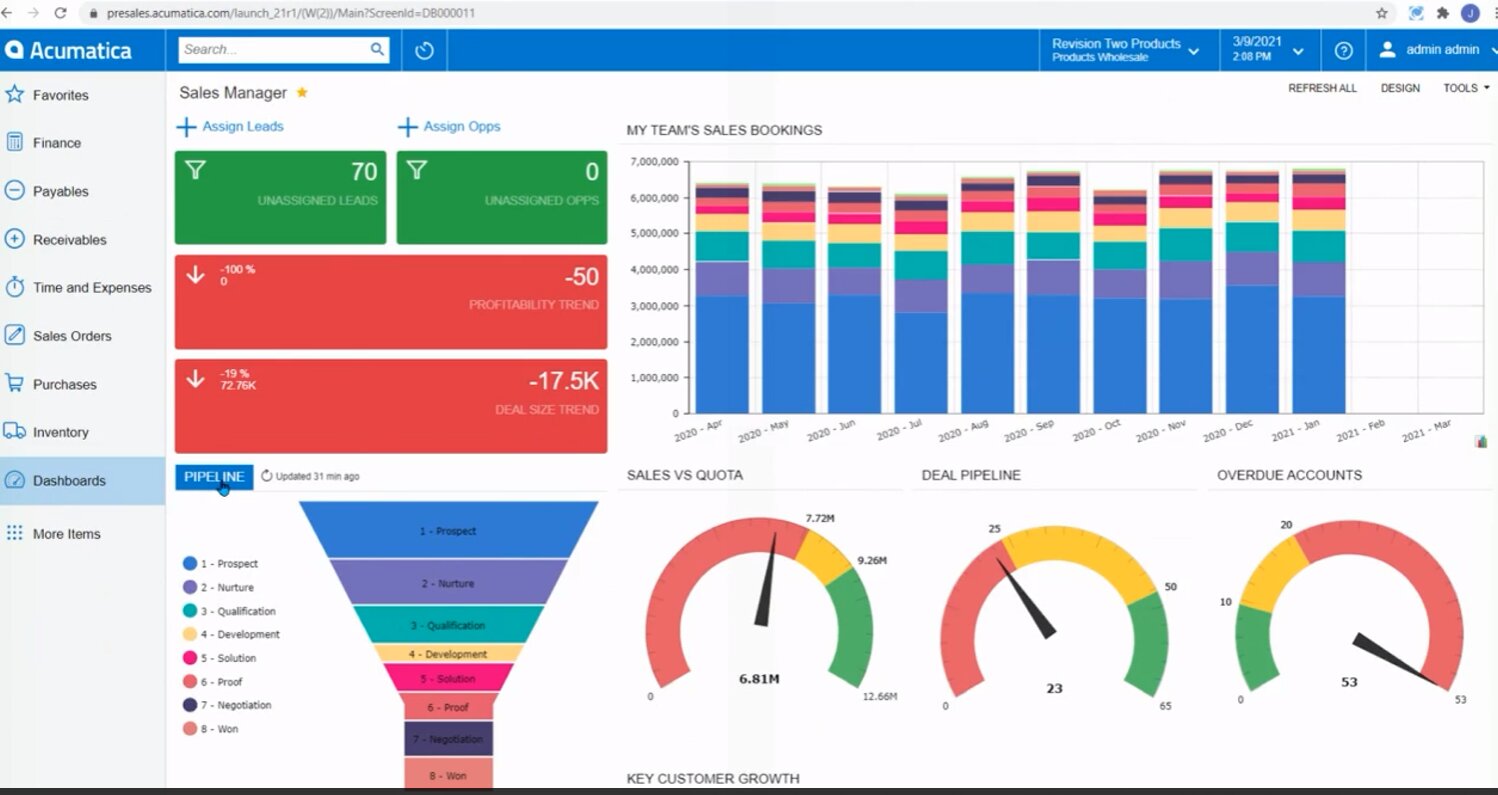Click the Purchases cart icon in sidebar
This screenshot has width=1498, height=795.
point(15,384)
